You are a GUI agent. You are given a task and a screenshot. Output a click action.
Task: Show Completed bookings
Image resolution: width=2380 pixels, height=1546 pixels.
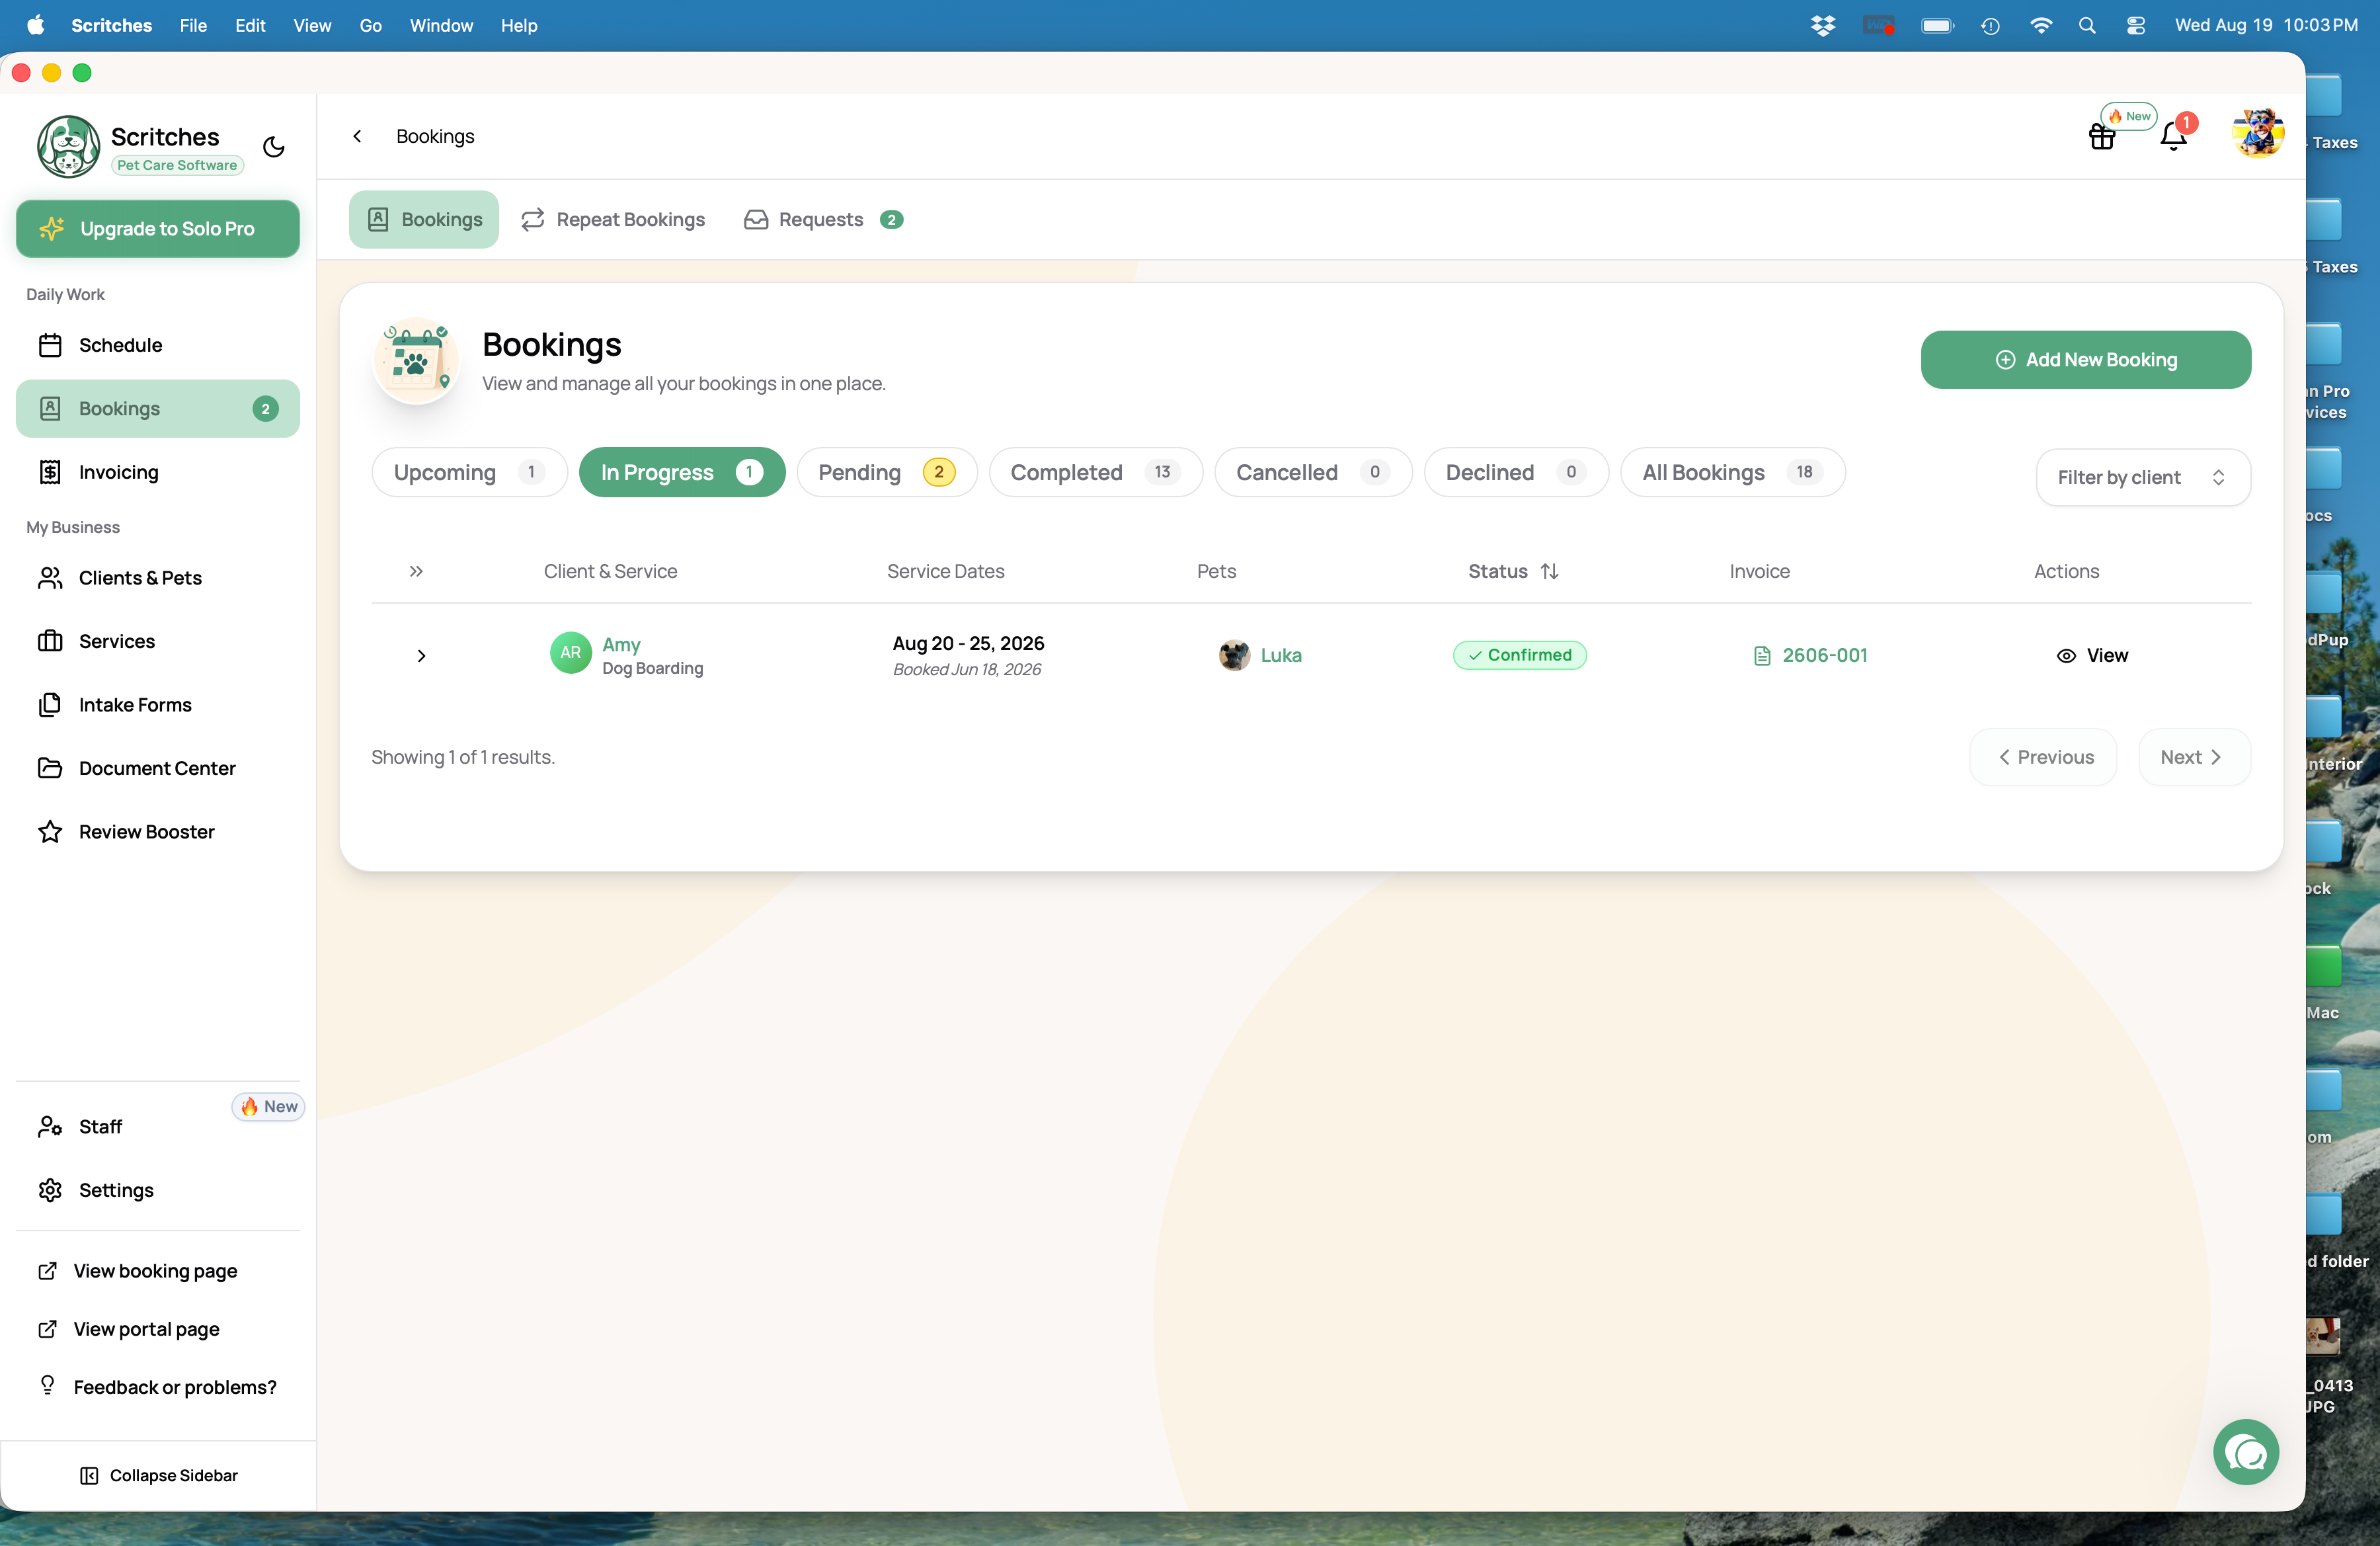pyautogui.click(x=1095, y=472)
